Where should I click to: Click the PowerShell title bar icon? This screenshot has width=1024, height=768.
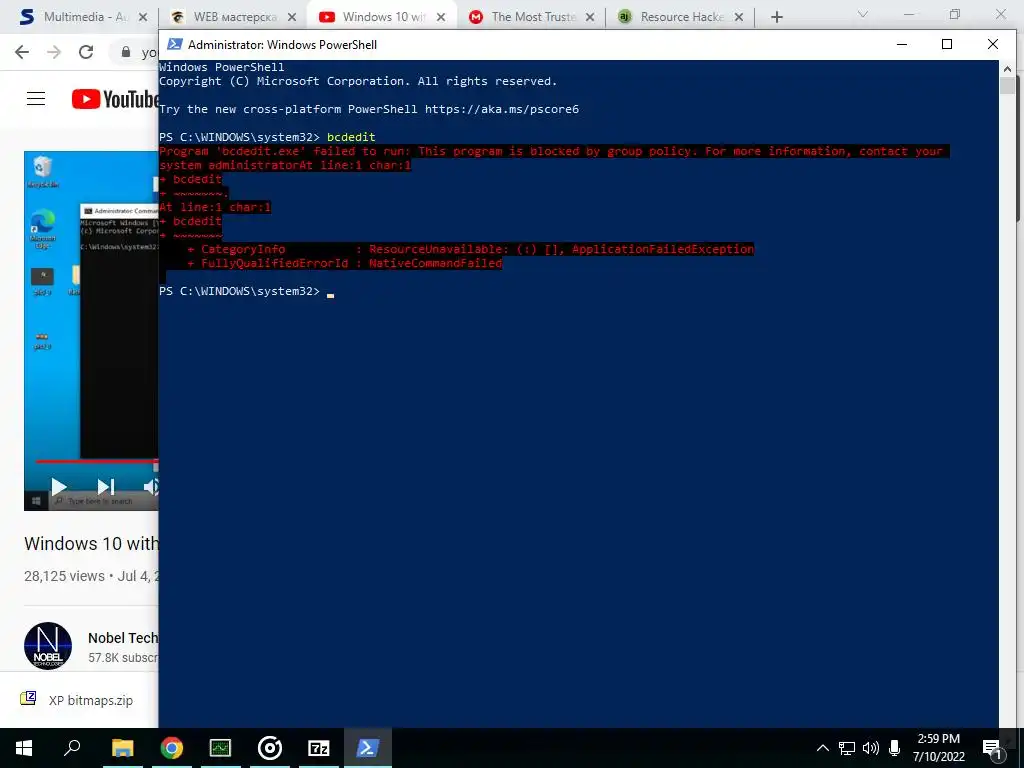pyautogui.click(x=174, y=44)
